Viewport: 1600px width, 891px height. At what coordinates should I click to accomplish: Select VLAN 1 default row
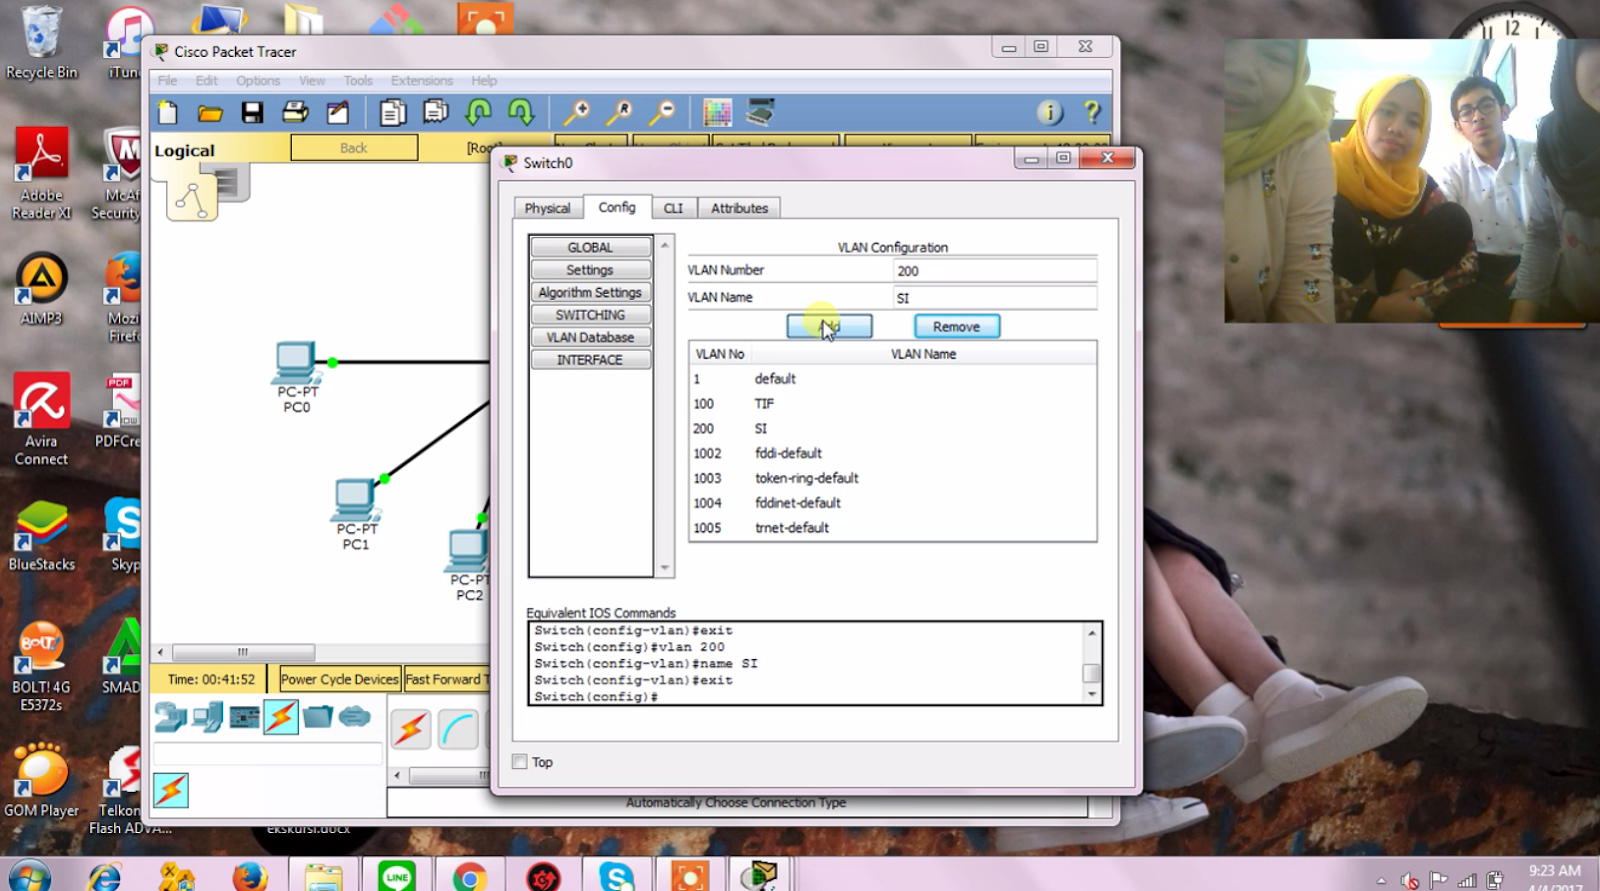(x=892, y=379)
